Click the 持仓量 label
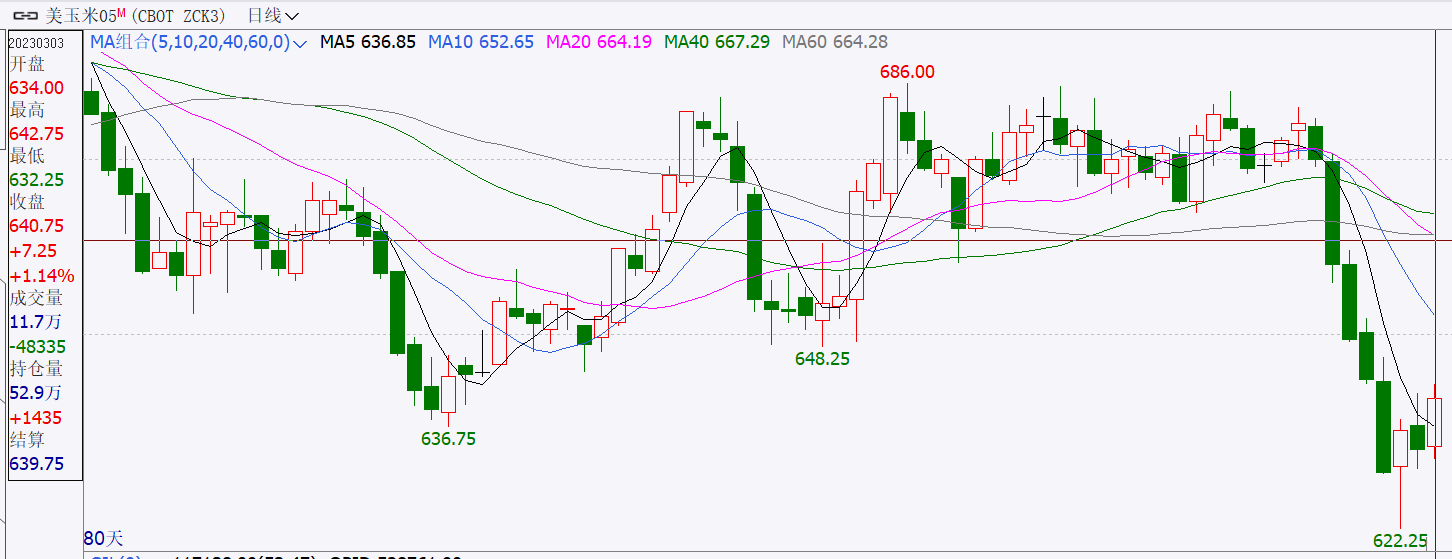This screenshot has width=1452, height=559. (x=36, y=368)
